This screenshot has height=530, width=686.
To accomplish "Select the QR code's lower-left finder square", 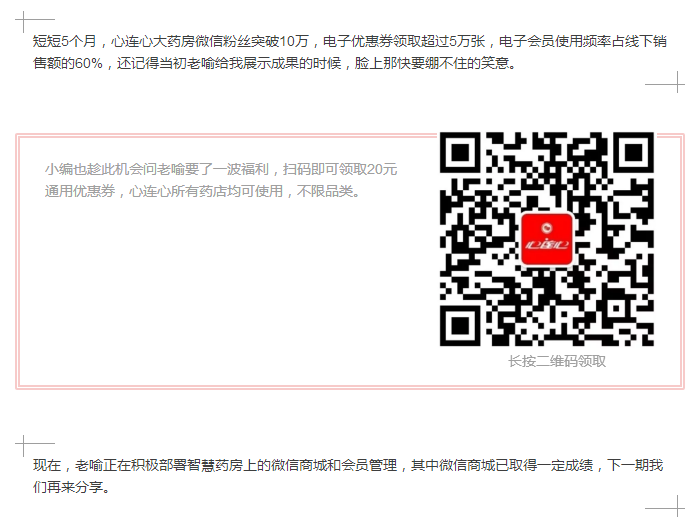I will (460, 326).
